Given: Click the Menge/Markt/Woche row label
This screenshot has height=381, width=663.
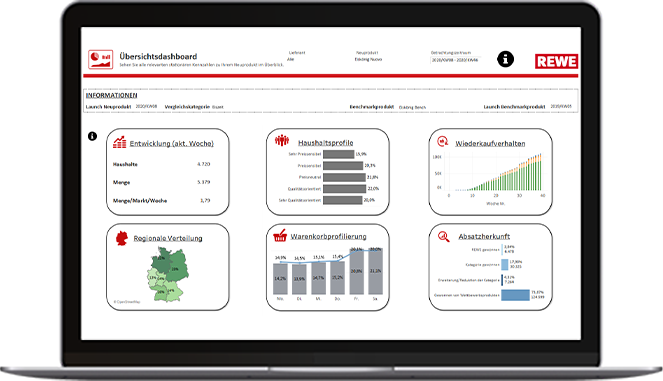Looking at the screenshot, I should pos(140,201).
